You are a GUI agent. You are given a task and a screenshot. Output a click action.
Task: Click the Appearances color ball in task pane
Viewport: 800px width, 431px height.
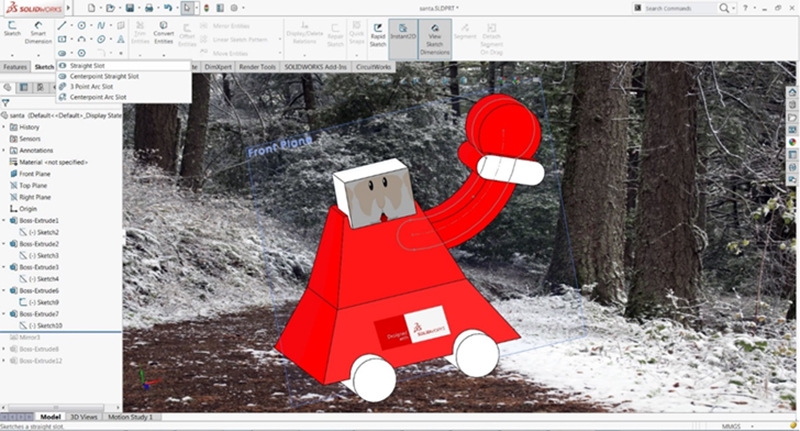click(x=792, y=142)
